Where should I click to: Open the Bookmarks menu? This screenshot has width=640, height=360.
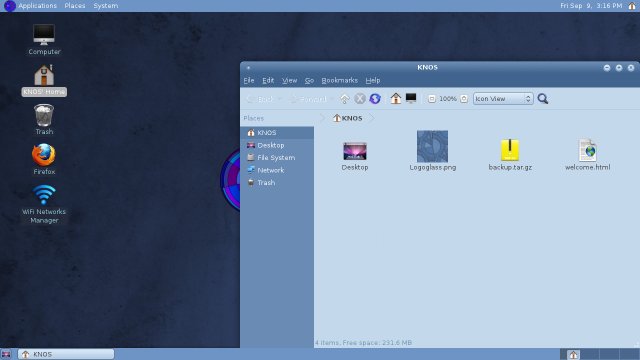339,80
